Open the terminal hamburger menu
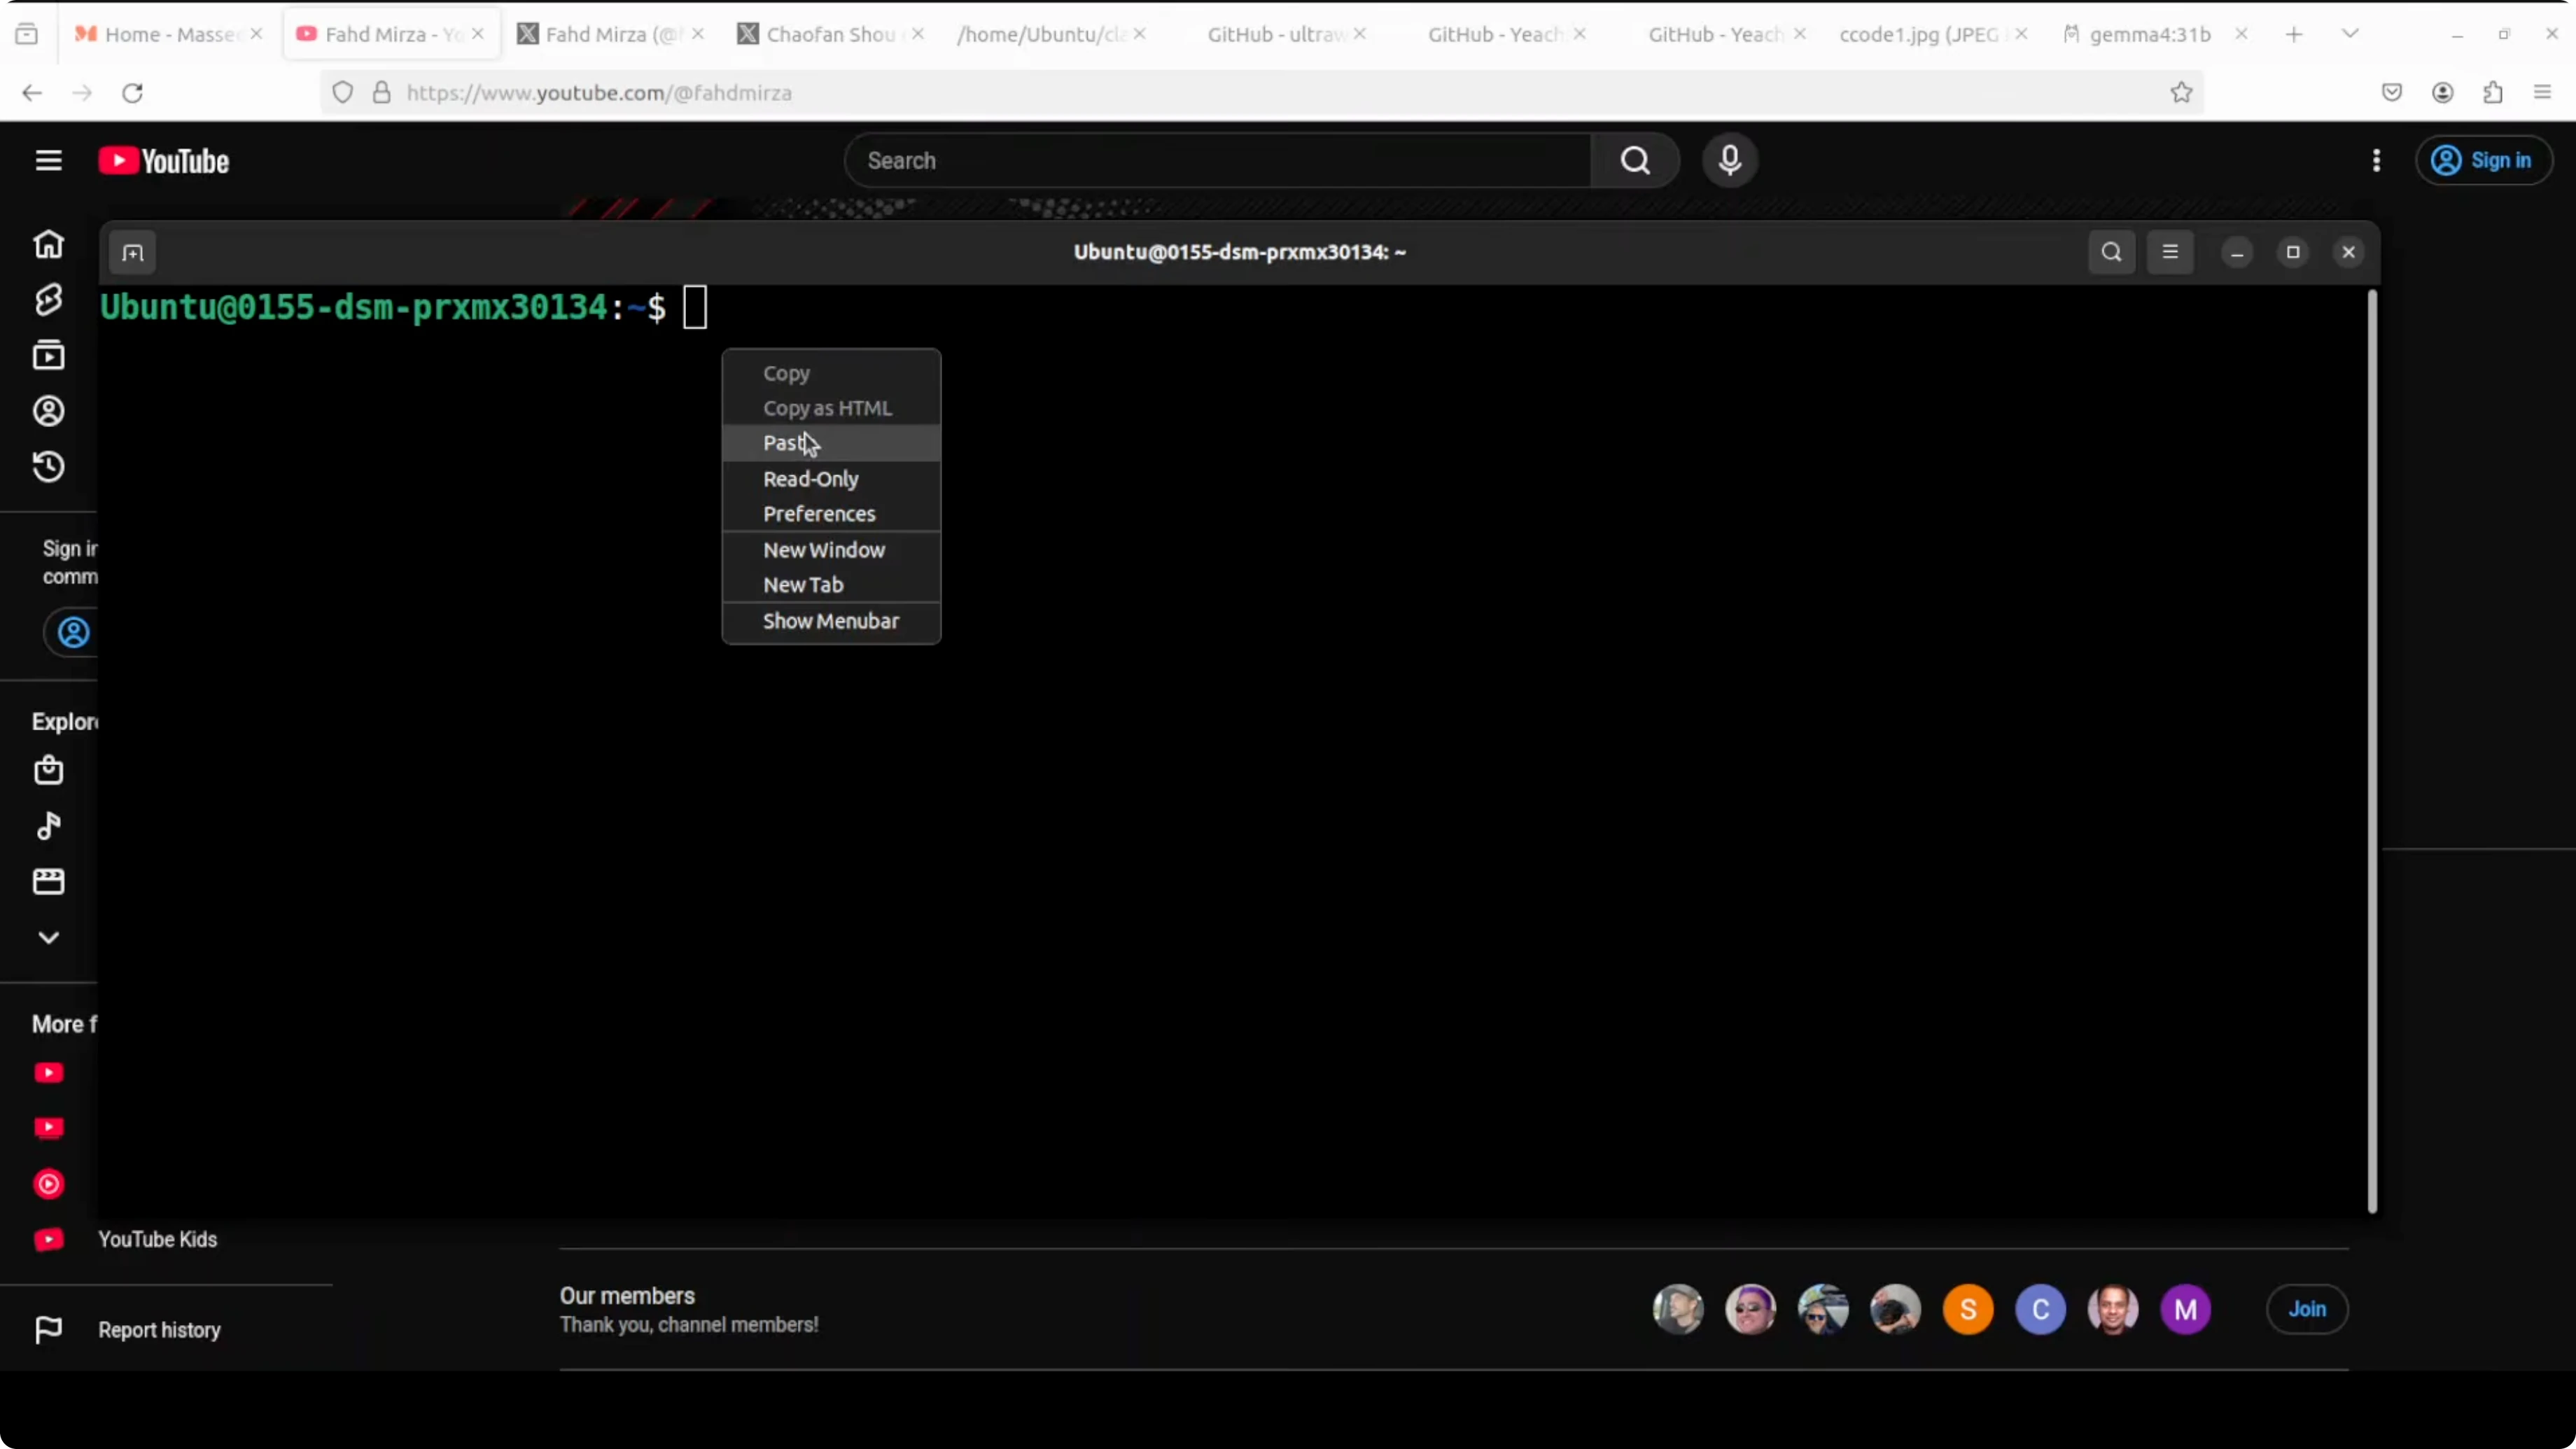 tap(2170, 252)
